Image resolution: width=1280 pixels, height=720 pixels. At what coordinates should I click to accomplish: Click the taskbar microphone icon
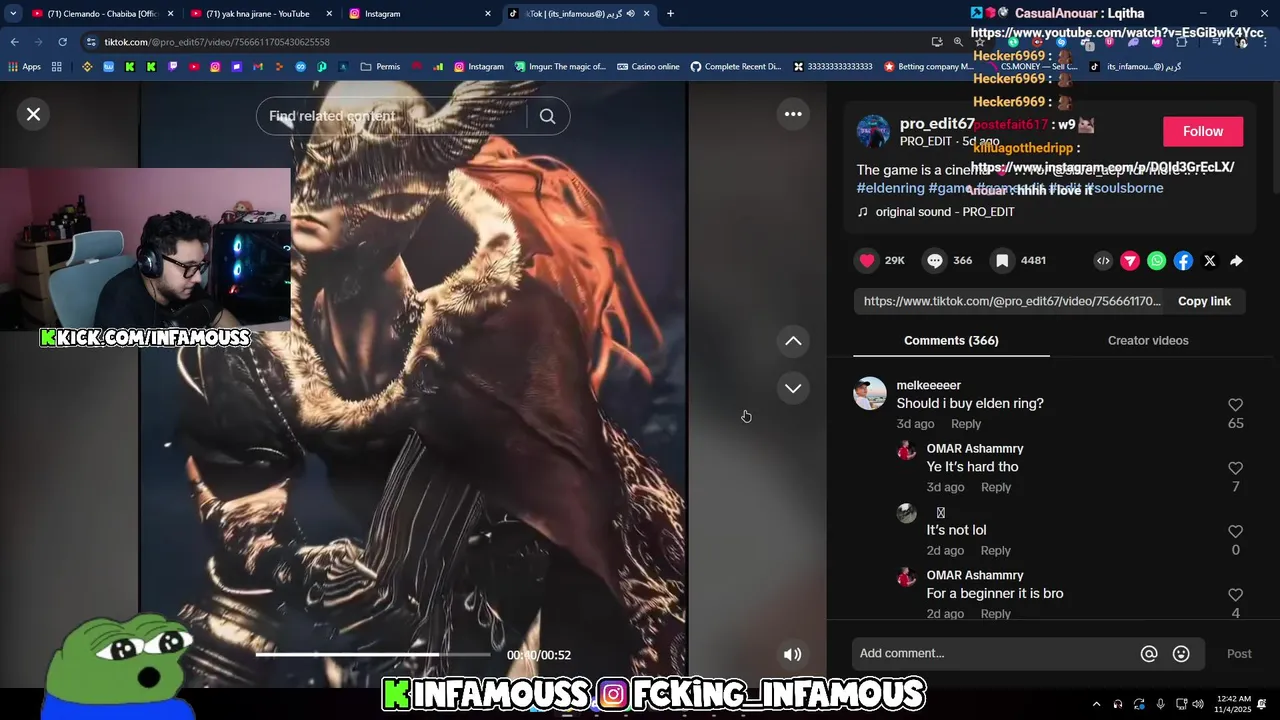(x=1160, y=704)
